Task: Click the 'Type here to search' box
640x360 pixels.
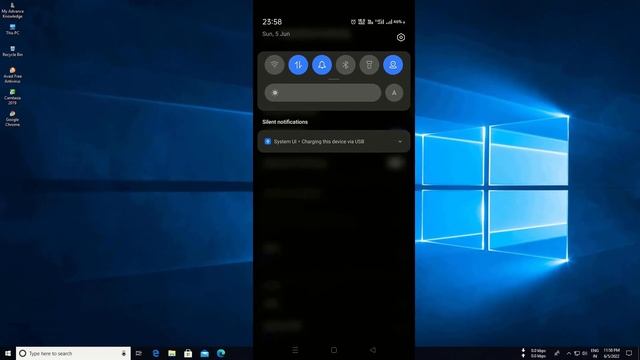Action: point(73,353)
